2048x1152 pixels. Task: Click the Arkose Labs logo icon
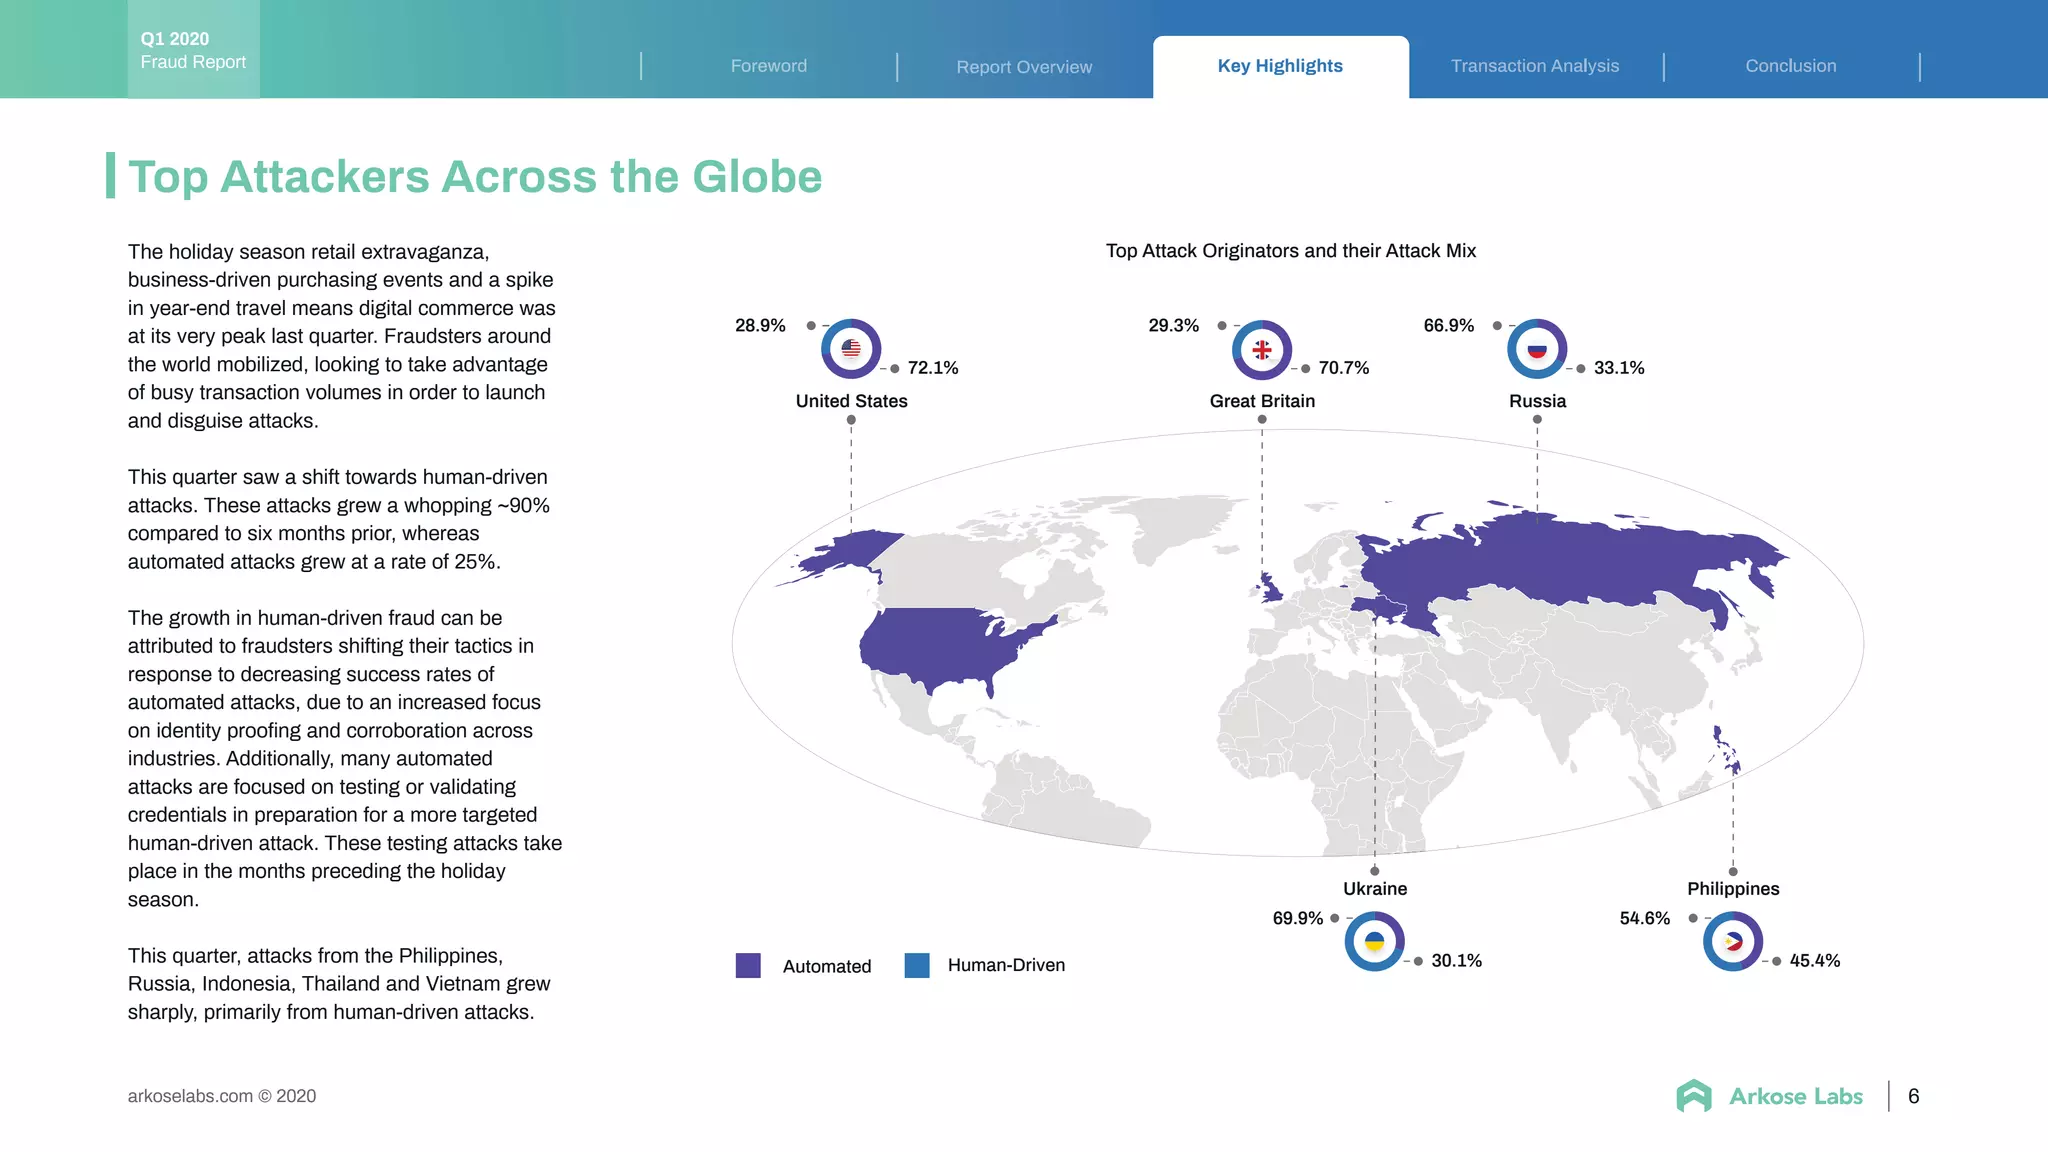click(x=1694, y=1096)
